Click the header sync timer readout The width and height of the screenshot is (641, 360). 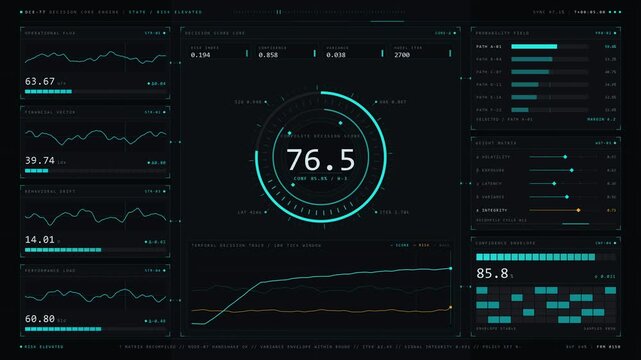click(590, 12)
